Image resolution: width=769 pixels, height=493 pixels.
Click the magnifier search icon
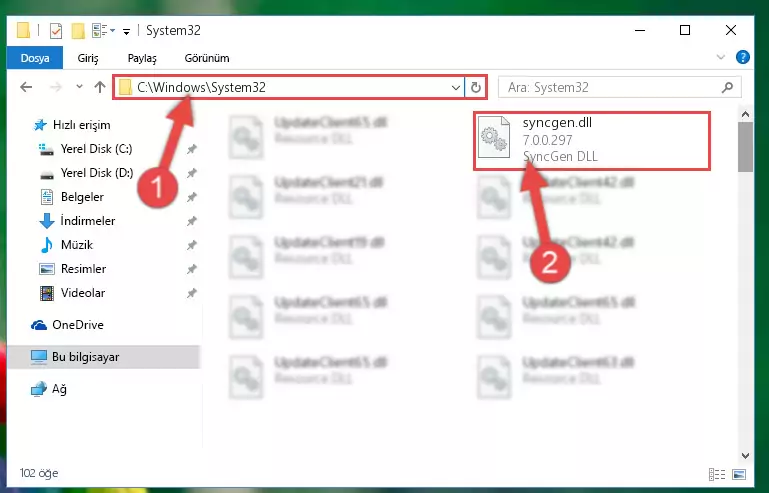[x=727, y=87]
